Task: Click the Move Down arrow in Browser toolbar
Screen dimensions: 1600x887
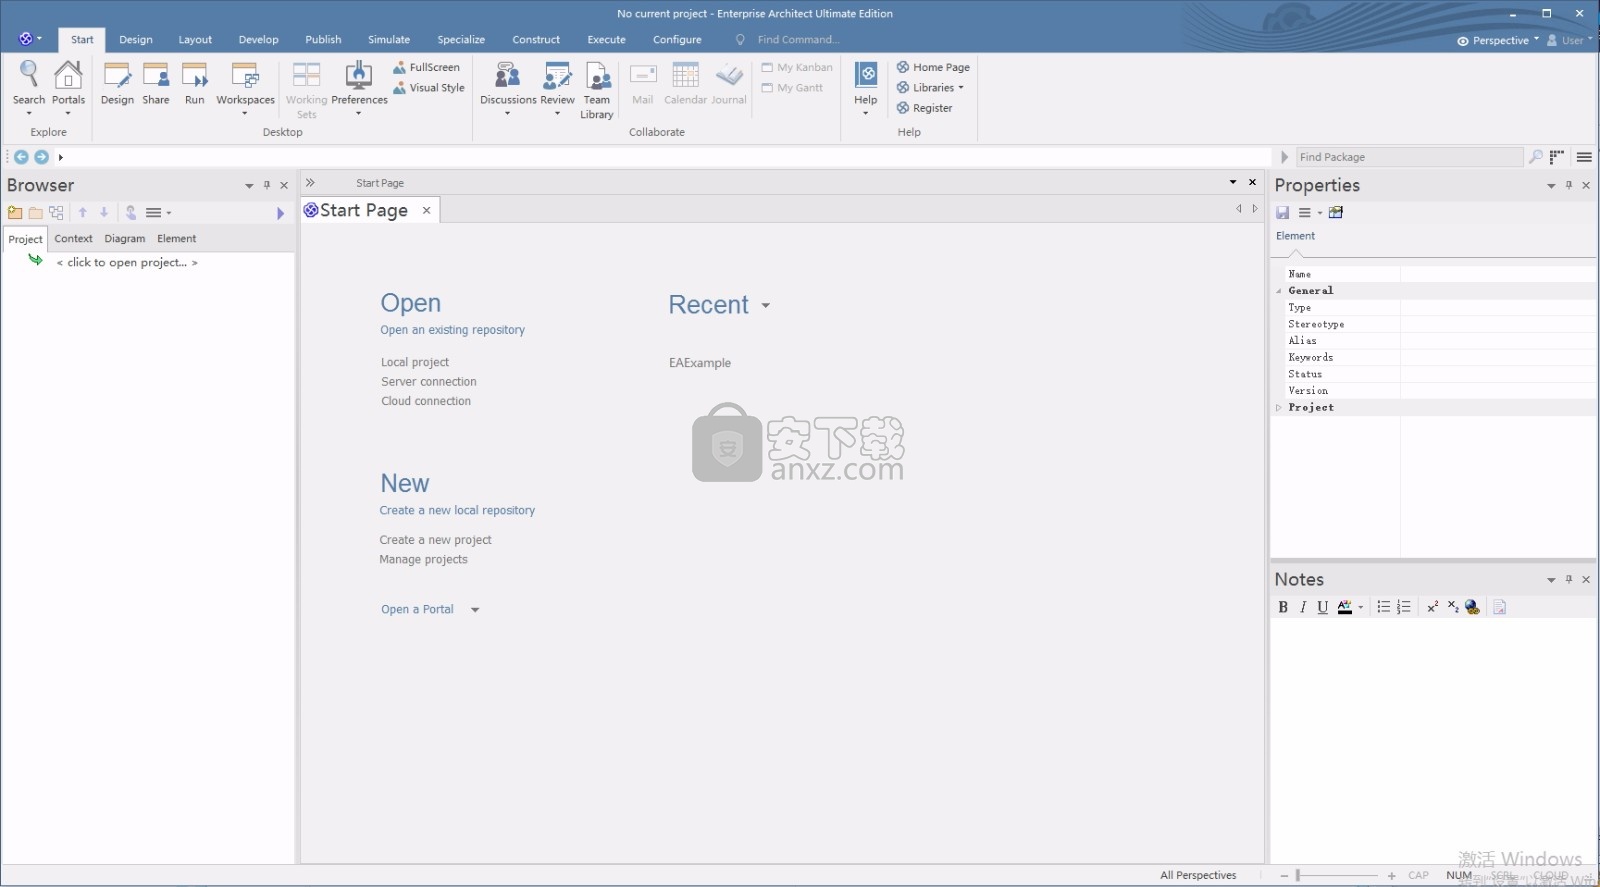Action: [104, 213]
